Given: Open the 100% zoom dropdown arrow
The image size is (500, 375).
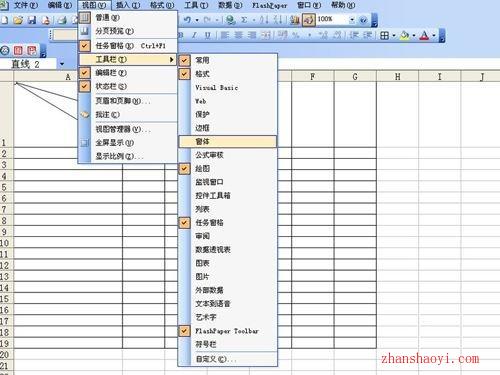Looking at the screenshot, I should (x=352, y=20).
